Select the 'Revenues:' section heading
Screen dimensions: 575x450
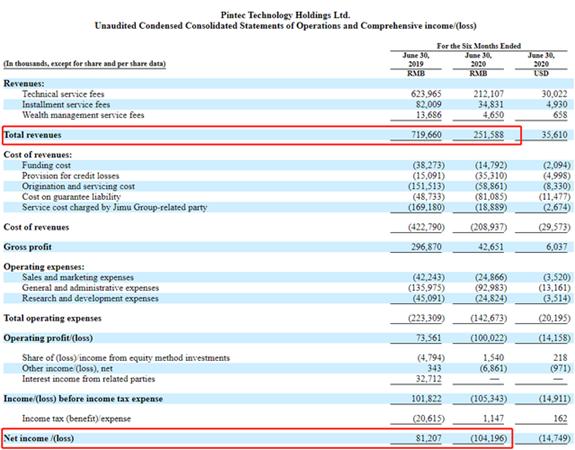point(24,83)
